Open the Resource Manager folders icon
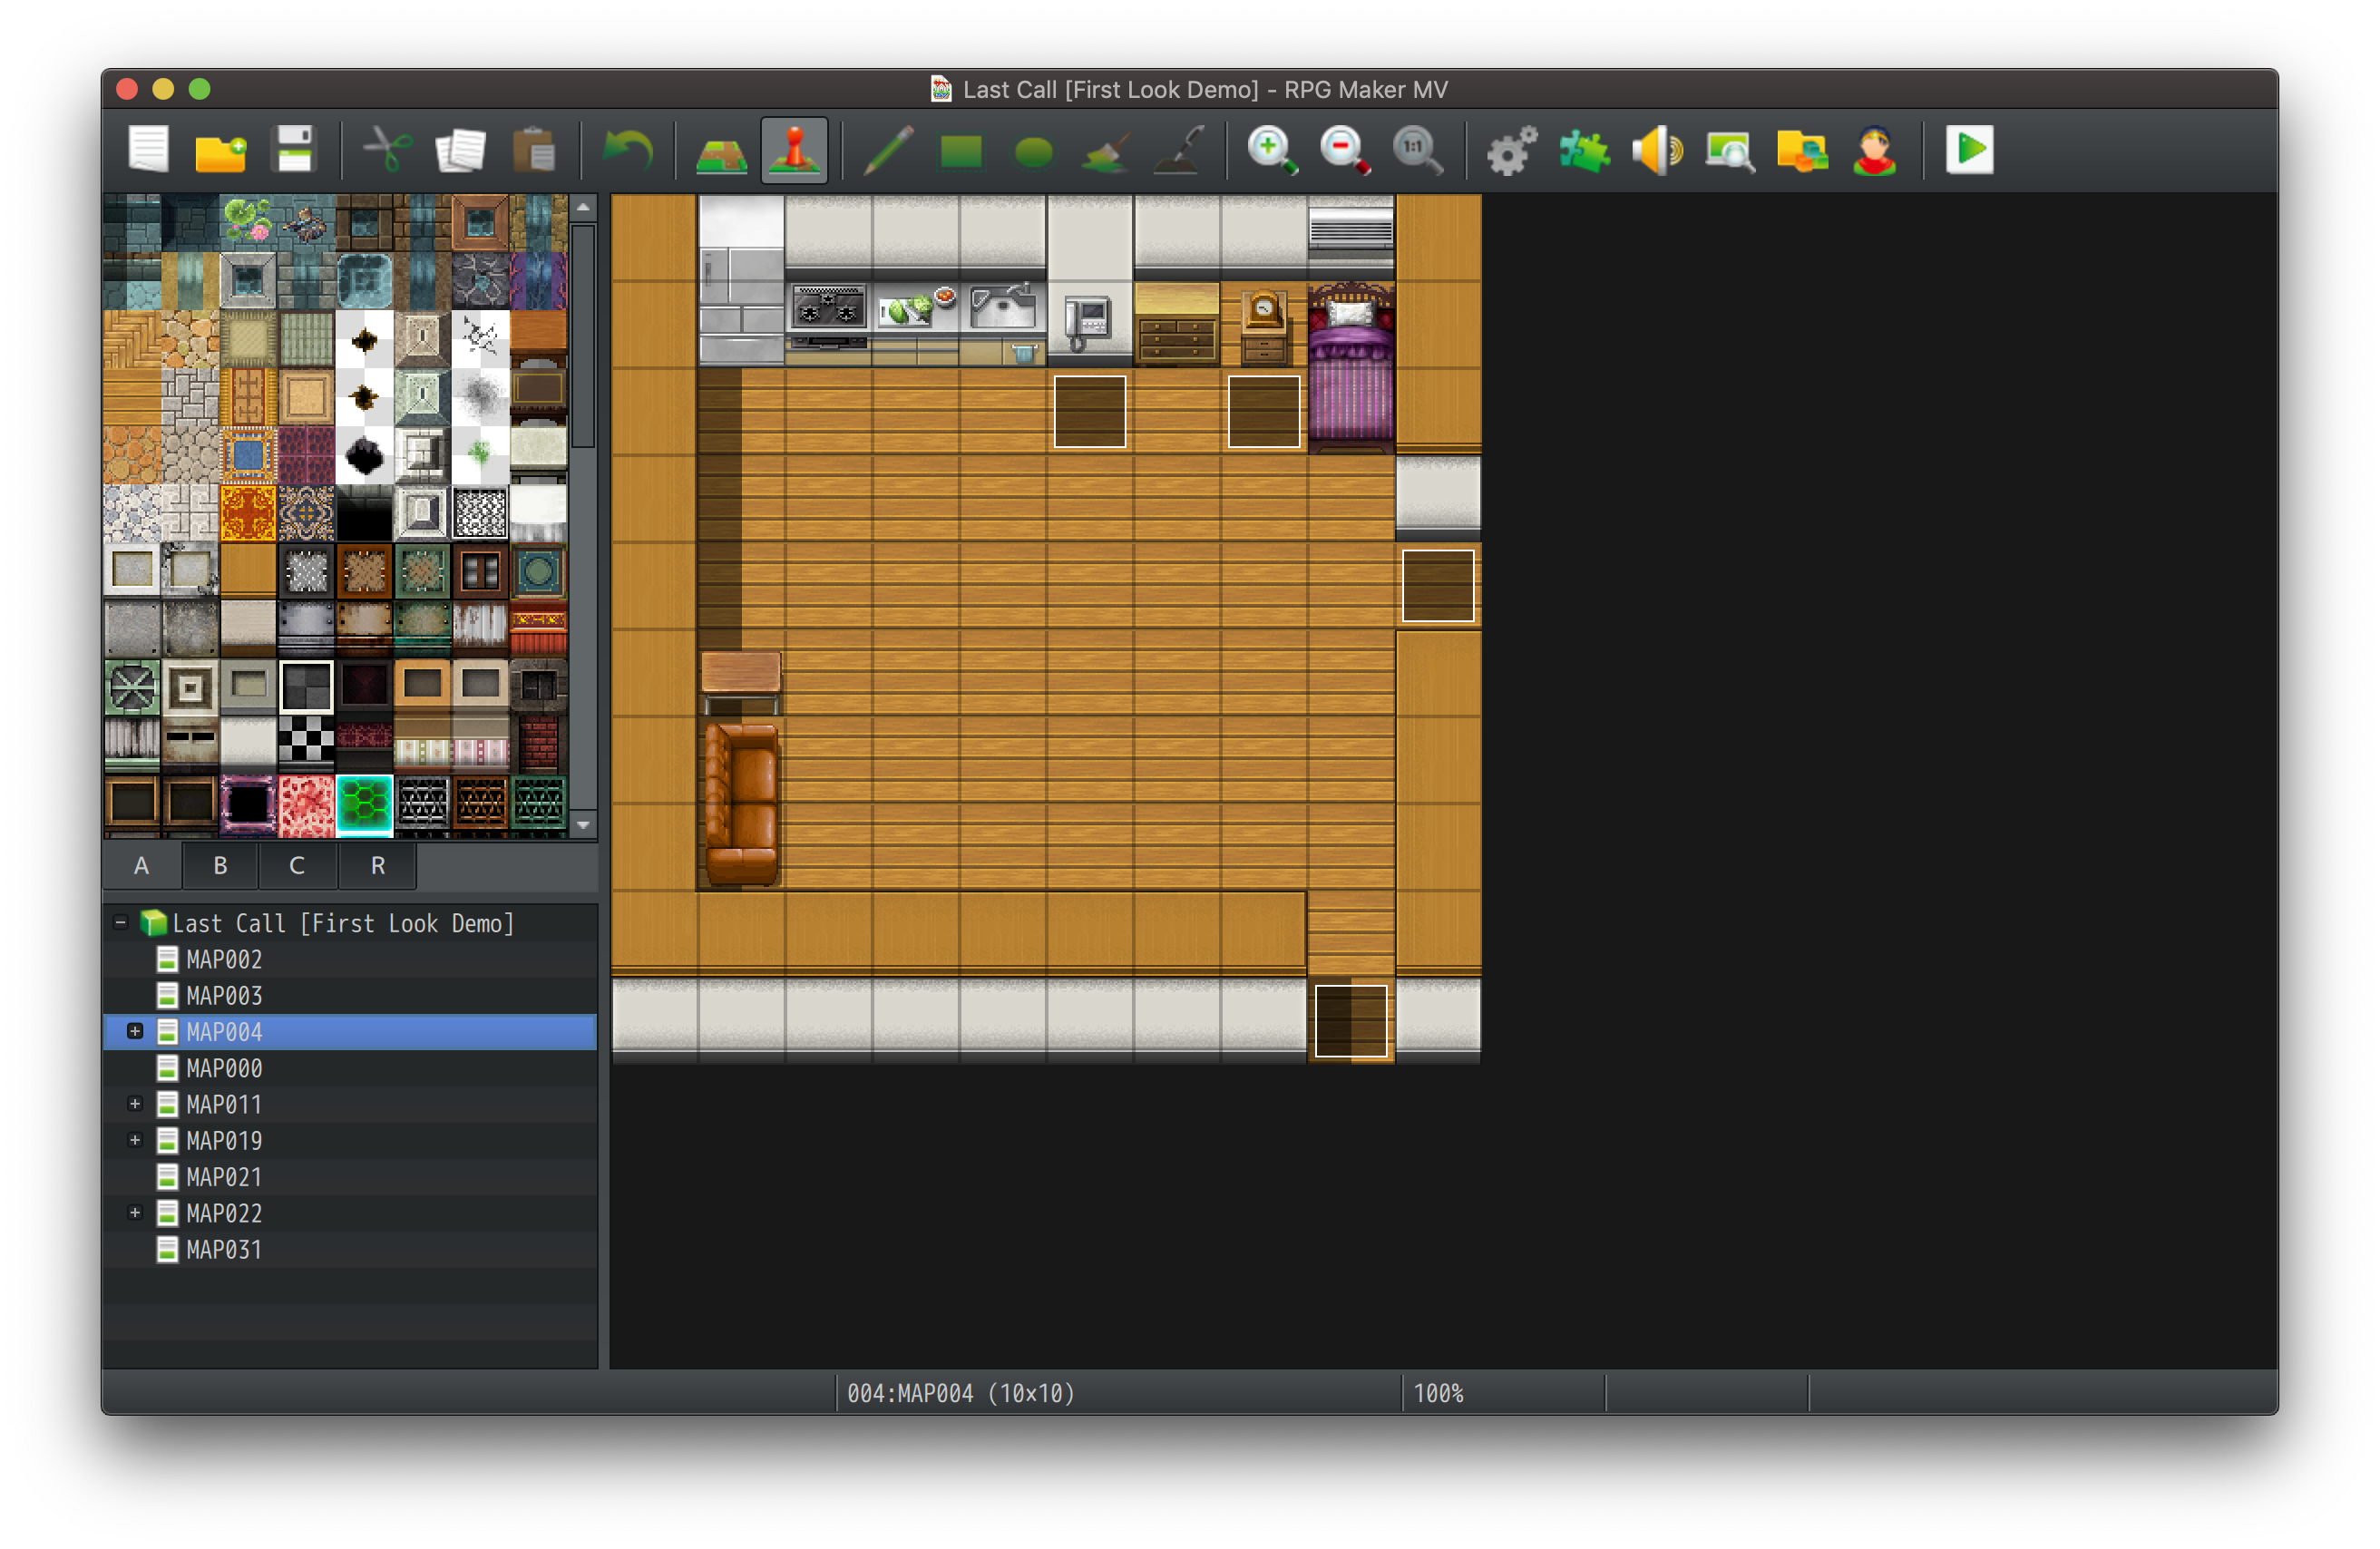Image resolution: width=2380 pixels, height=1549 pixels. pos(1802,151)
